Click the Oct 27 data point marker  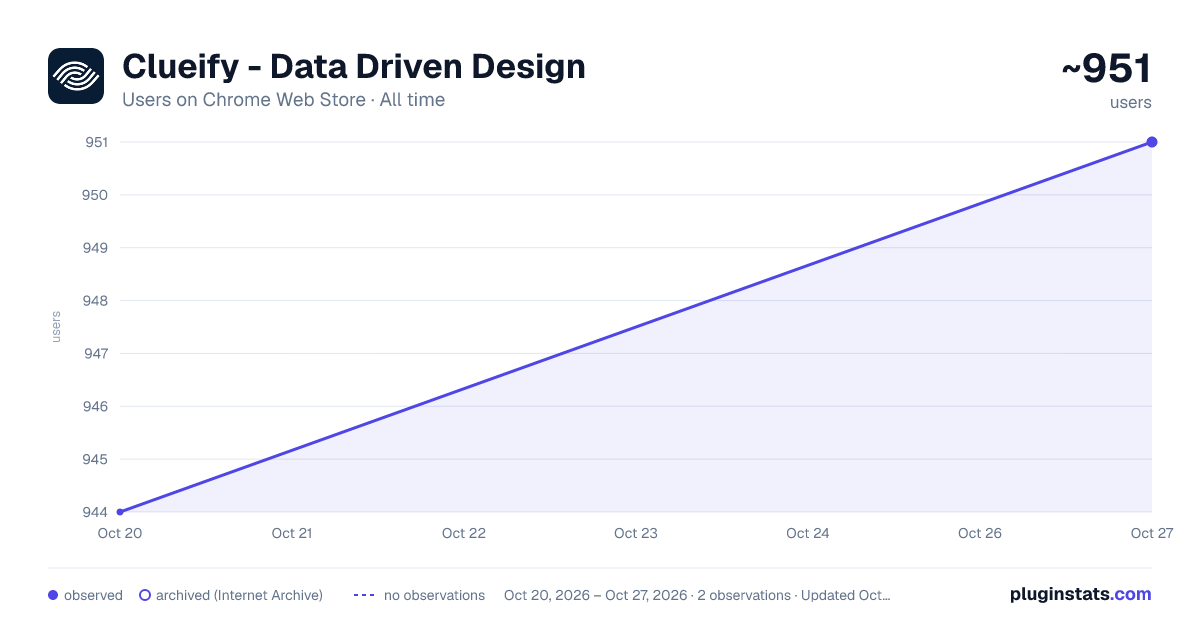[x=1152, y=142]
